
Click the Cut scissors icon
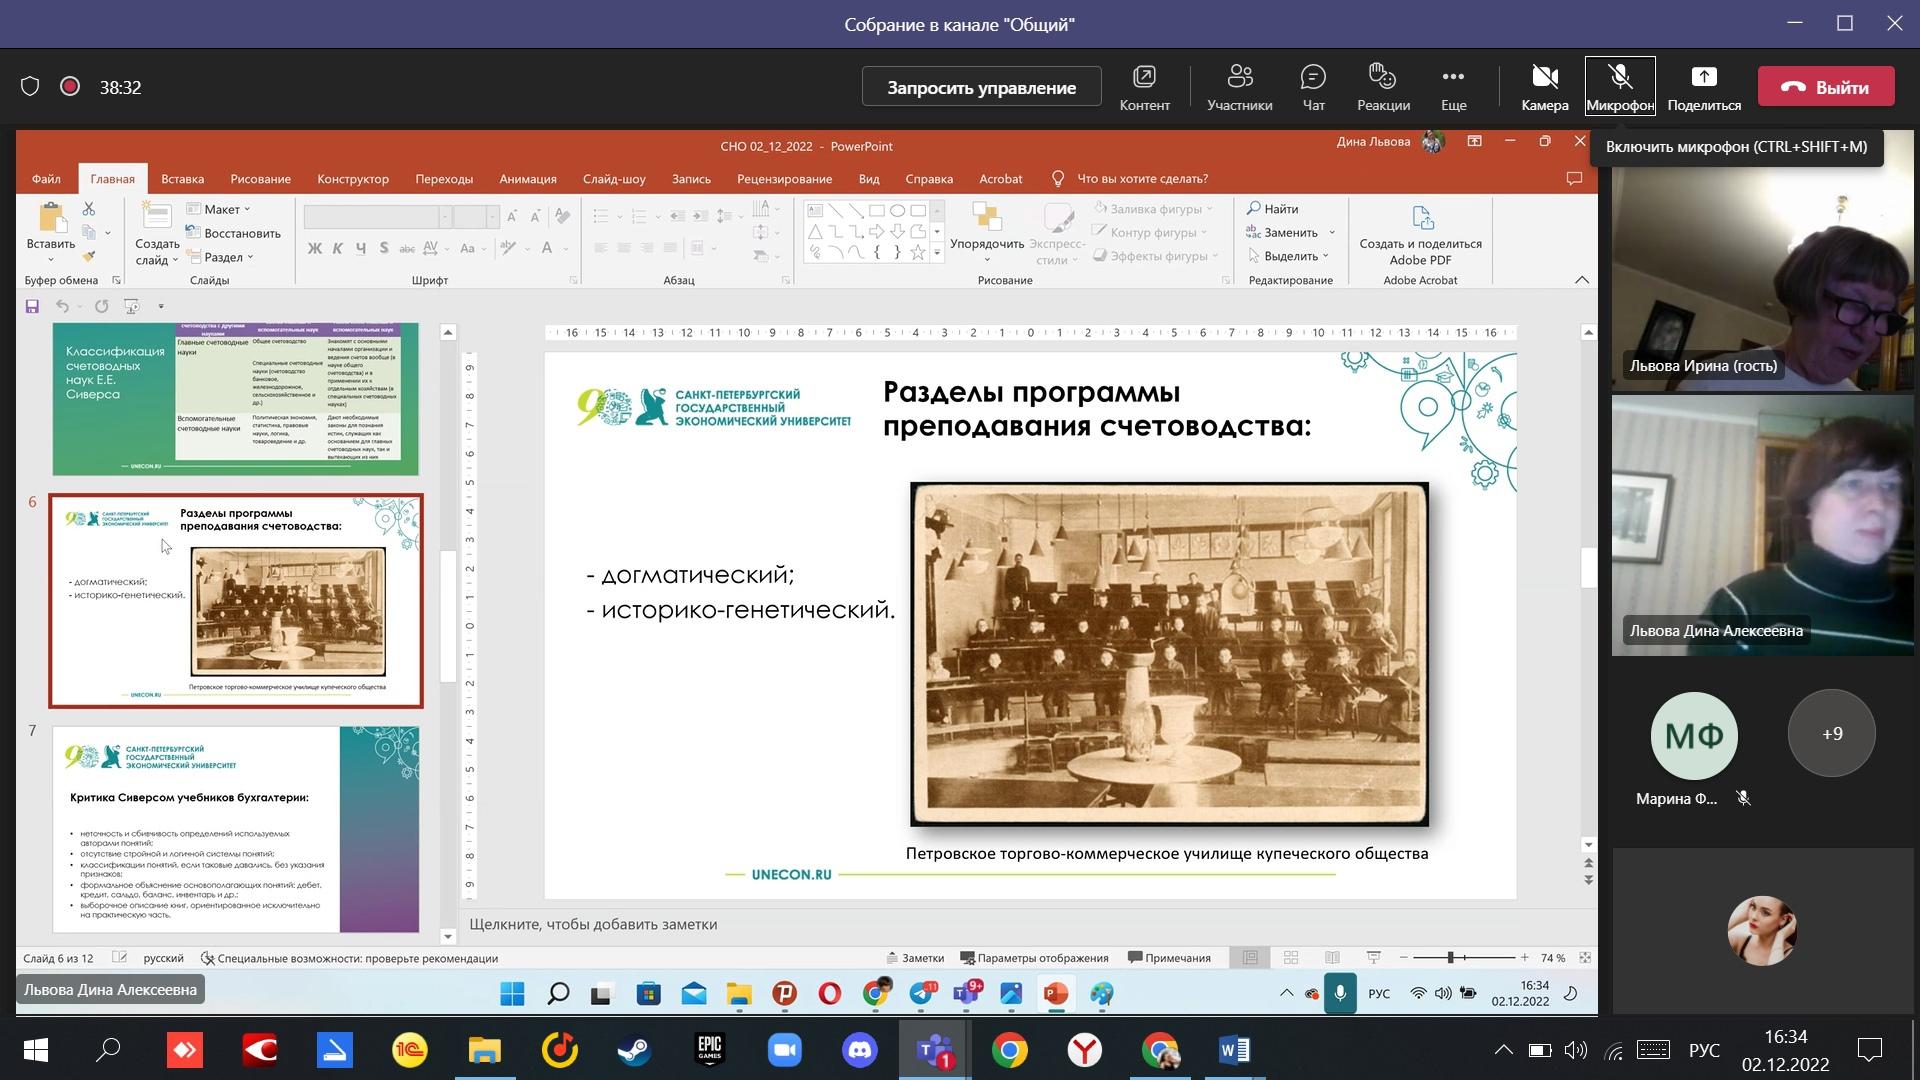[89, 209]
